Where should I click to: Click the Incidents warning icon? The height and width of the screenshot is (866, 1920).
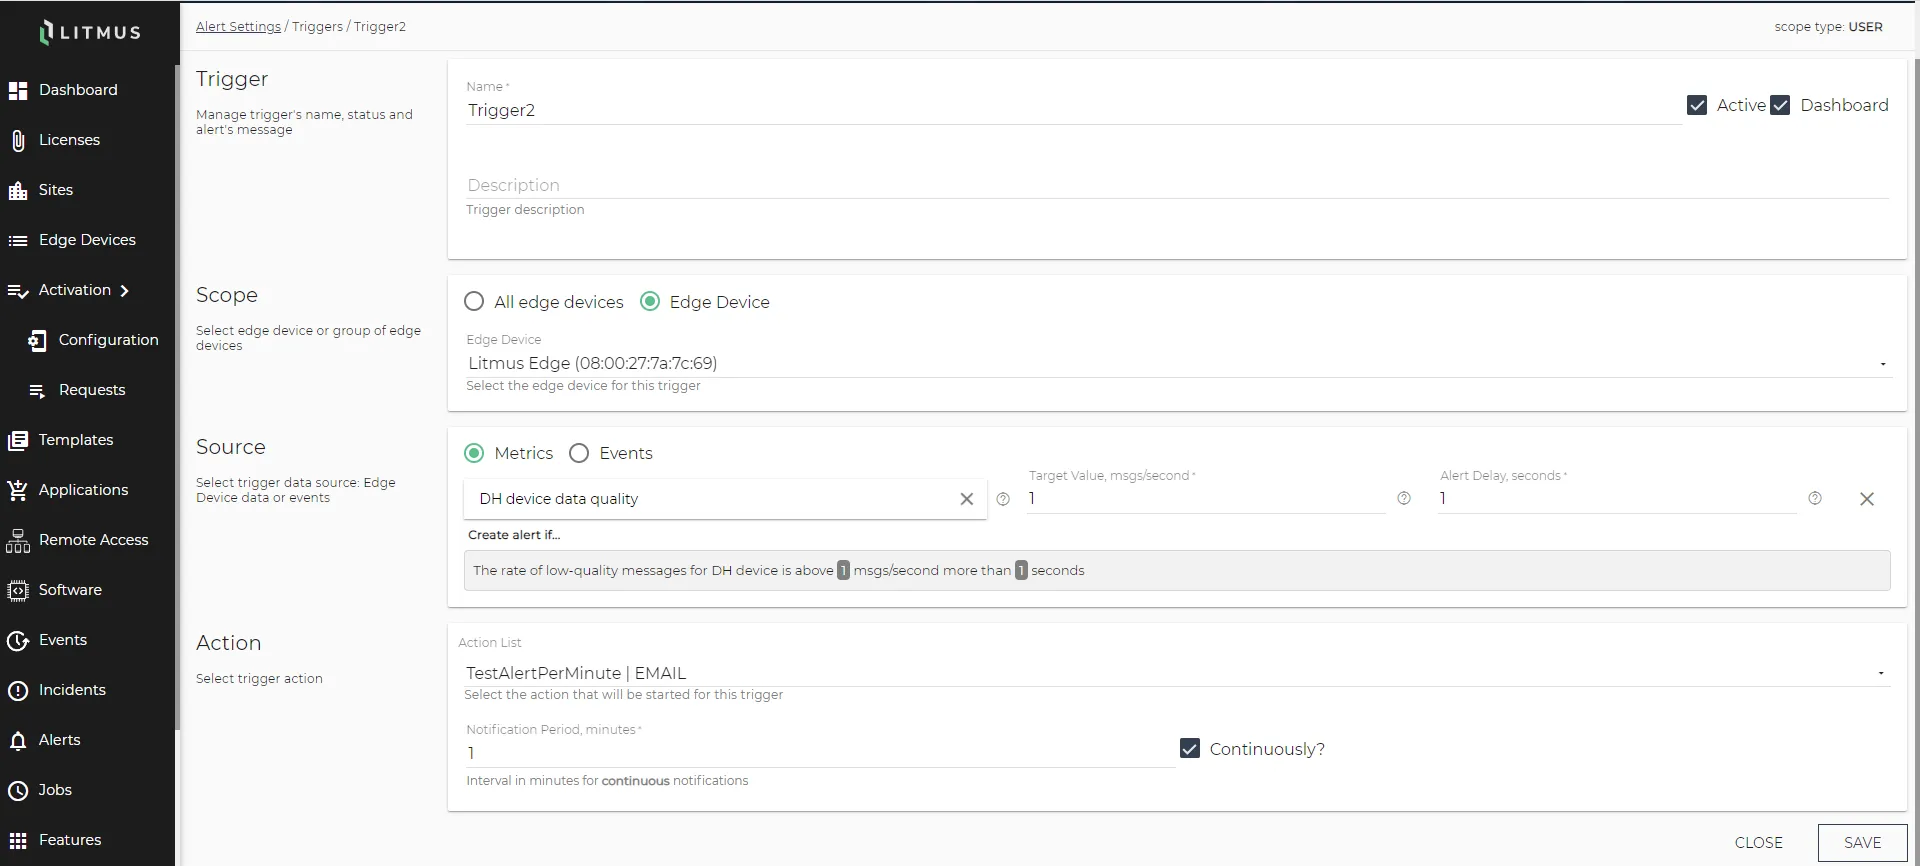[x=18, y=691]
